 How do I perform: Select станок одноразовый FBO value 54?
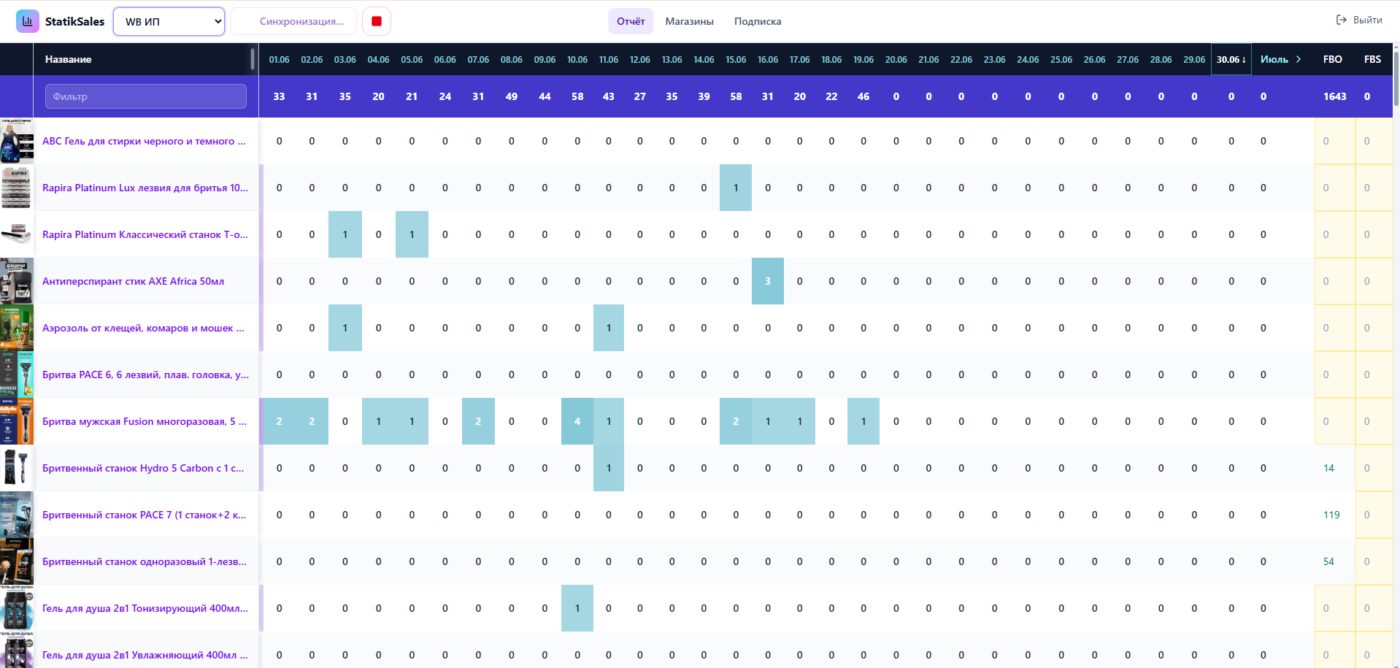[1329, 561]
